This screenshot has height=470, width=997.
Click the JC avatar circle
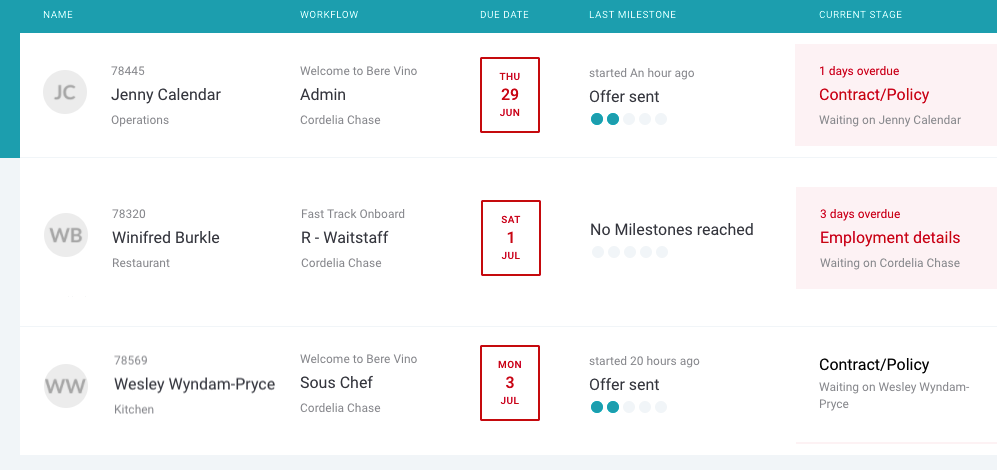tap(65, 92)
